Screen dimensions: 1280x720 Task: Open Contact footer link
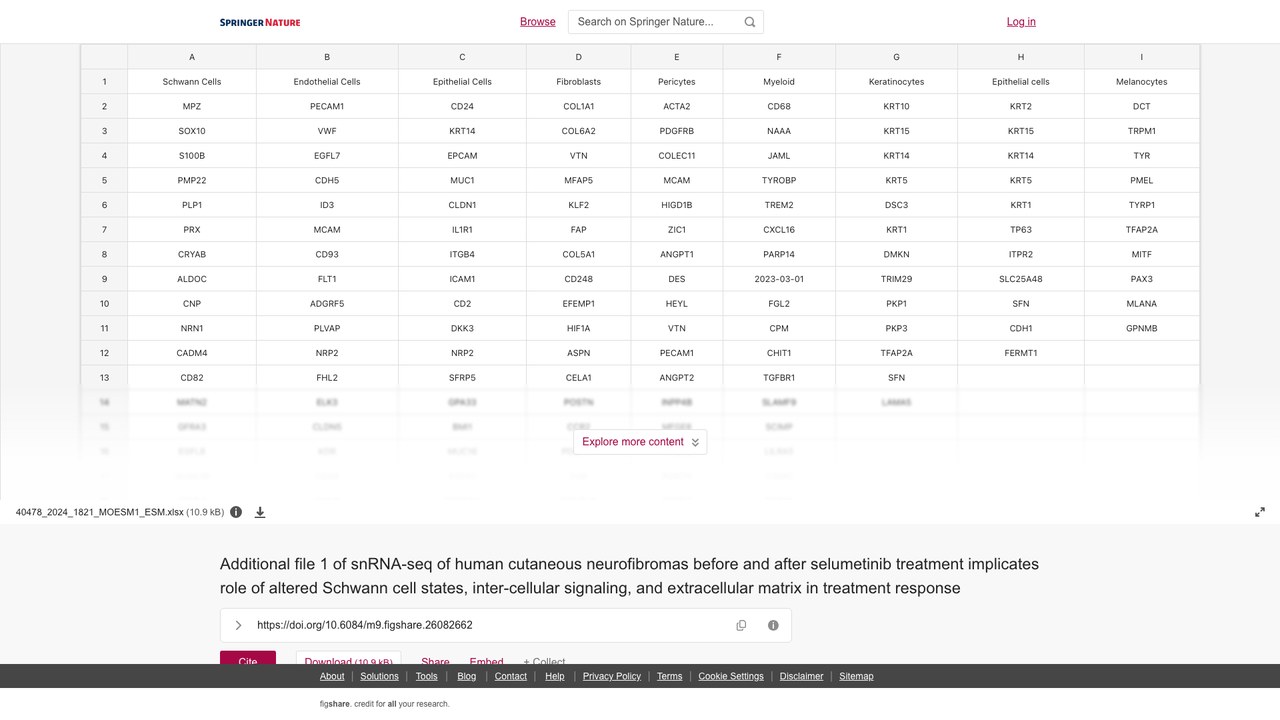[x=511, y=676]
